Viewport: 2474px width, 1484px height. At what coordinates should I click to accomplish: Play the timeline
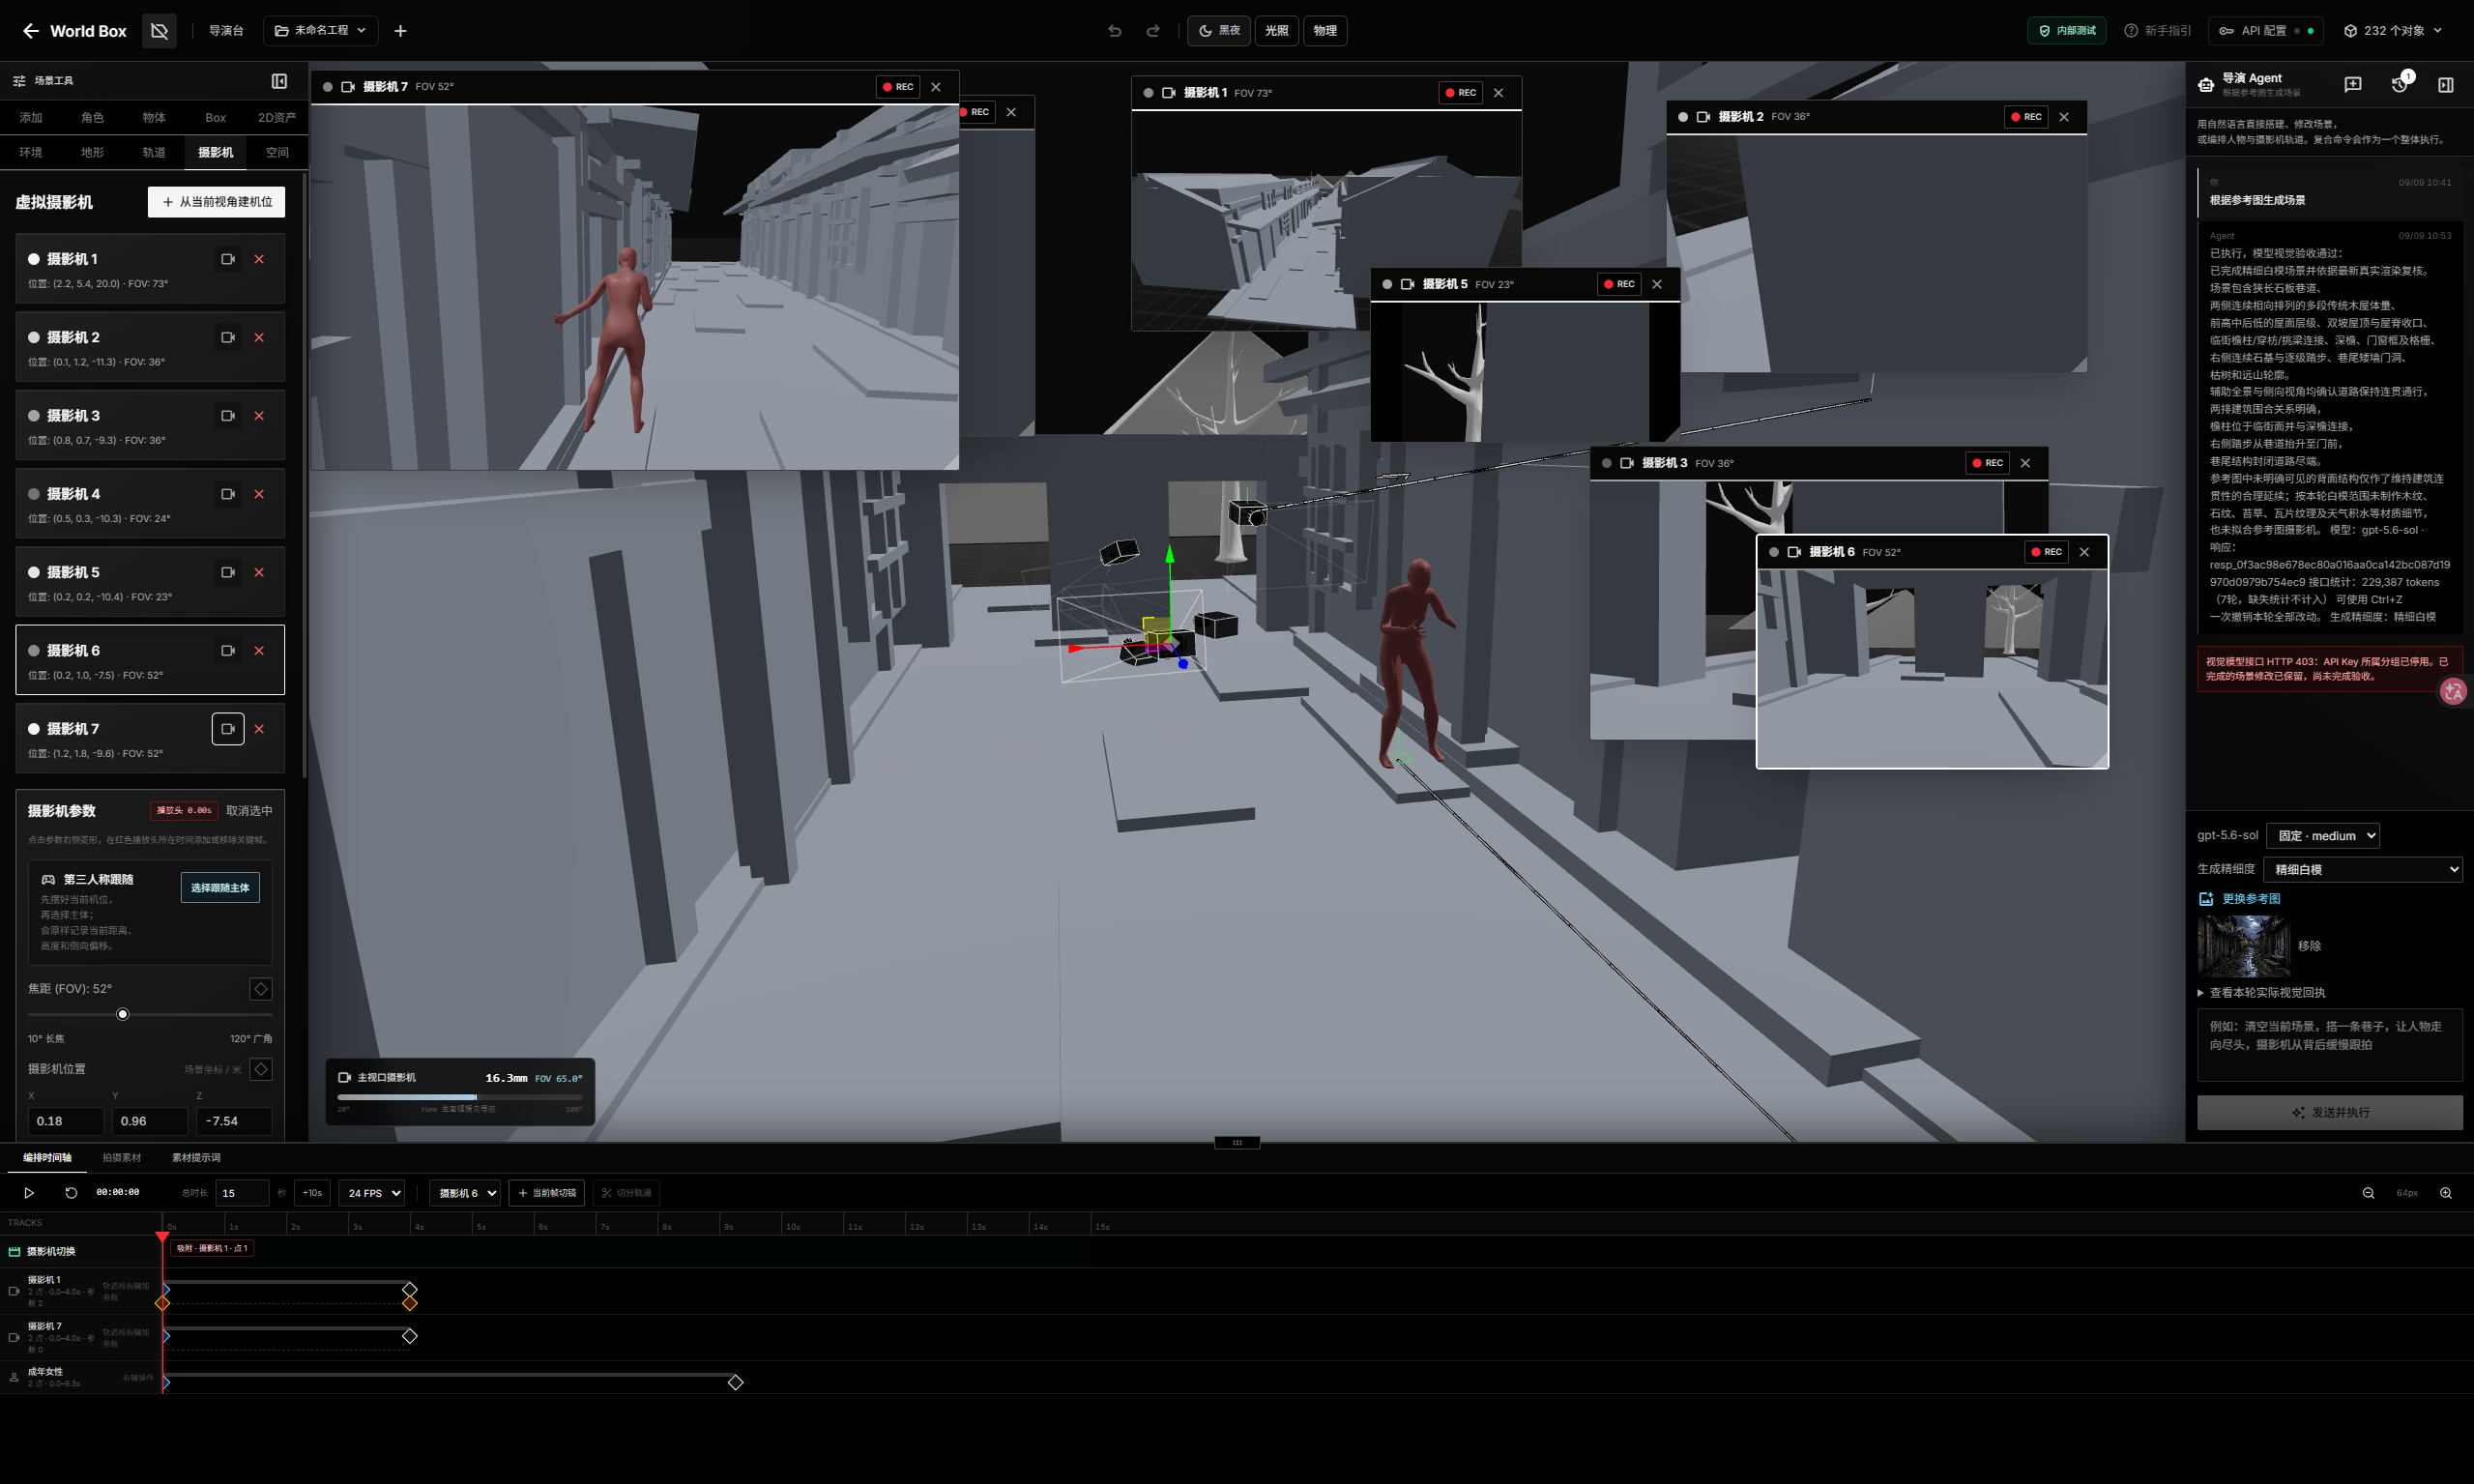click(x=29, y=1193)
